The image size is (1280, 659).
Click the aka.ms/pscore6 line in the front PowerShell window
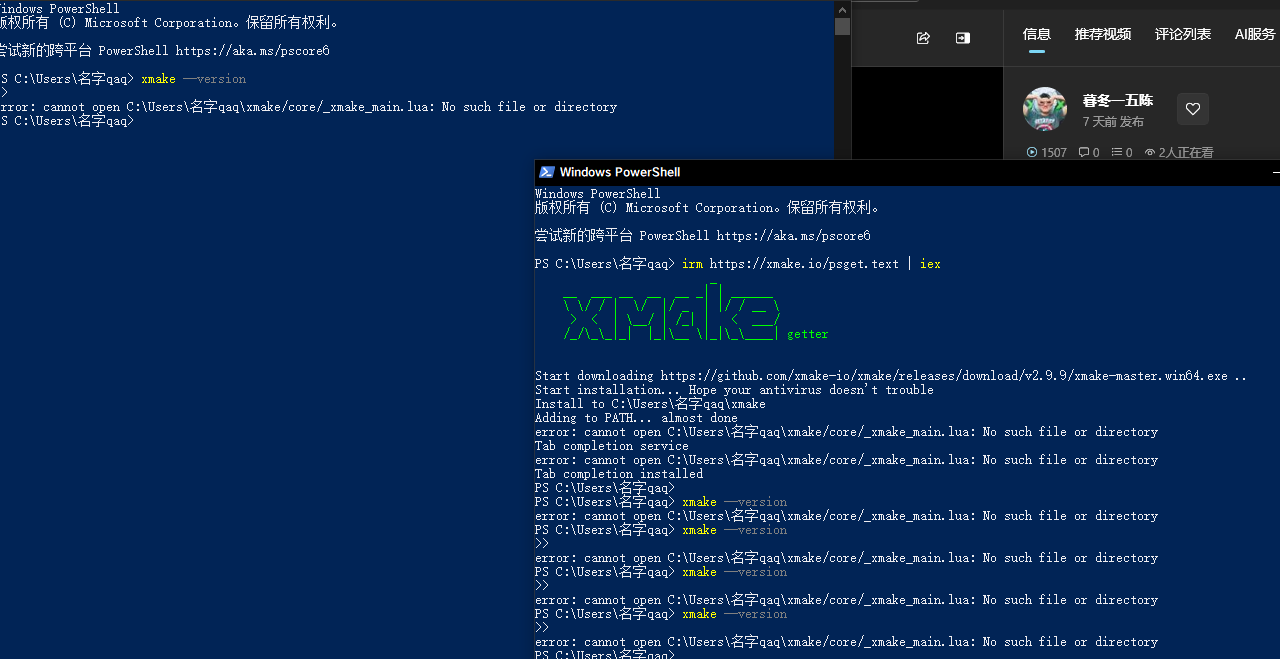point(703,236)
